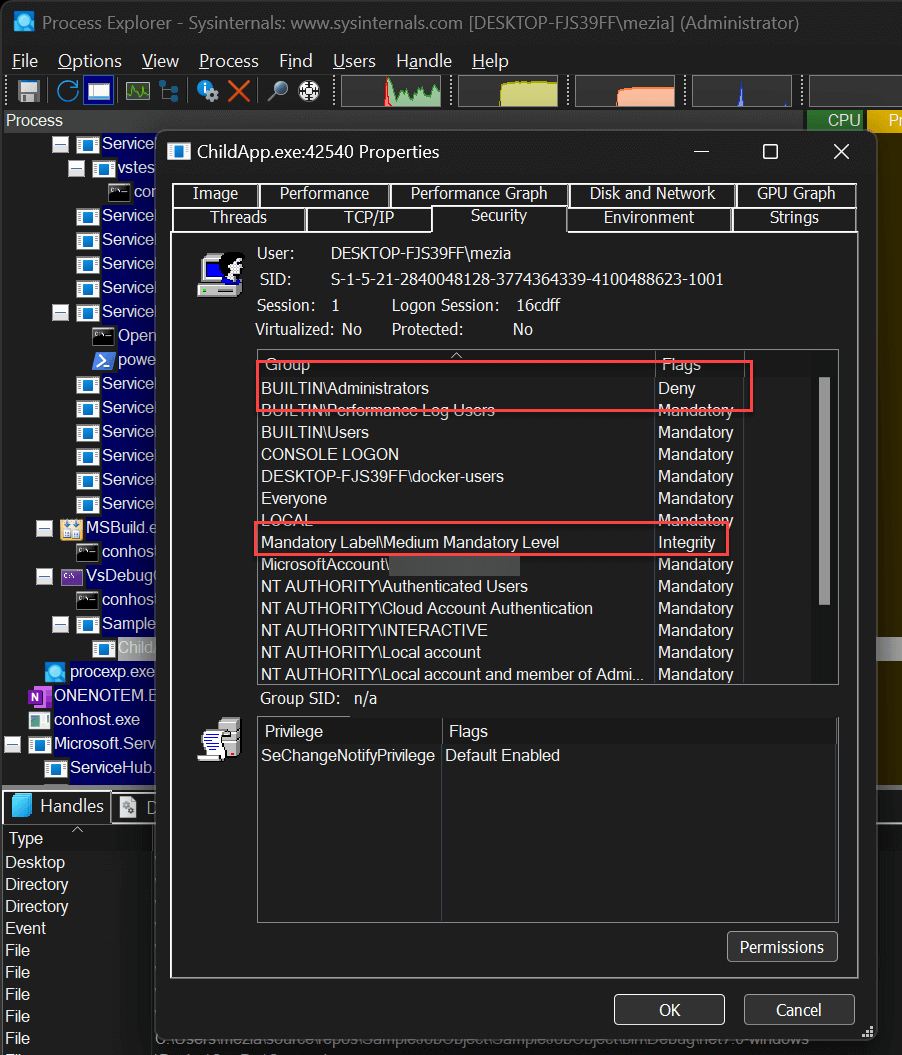Toggle the Show Lower Pane toolbar button

98,92
